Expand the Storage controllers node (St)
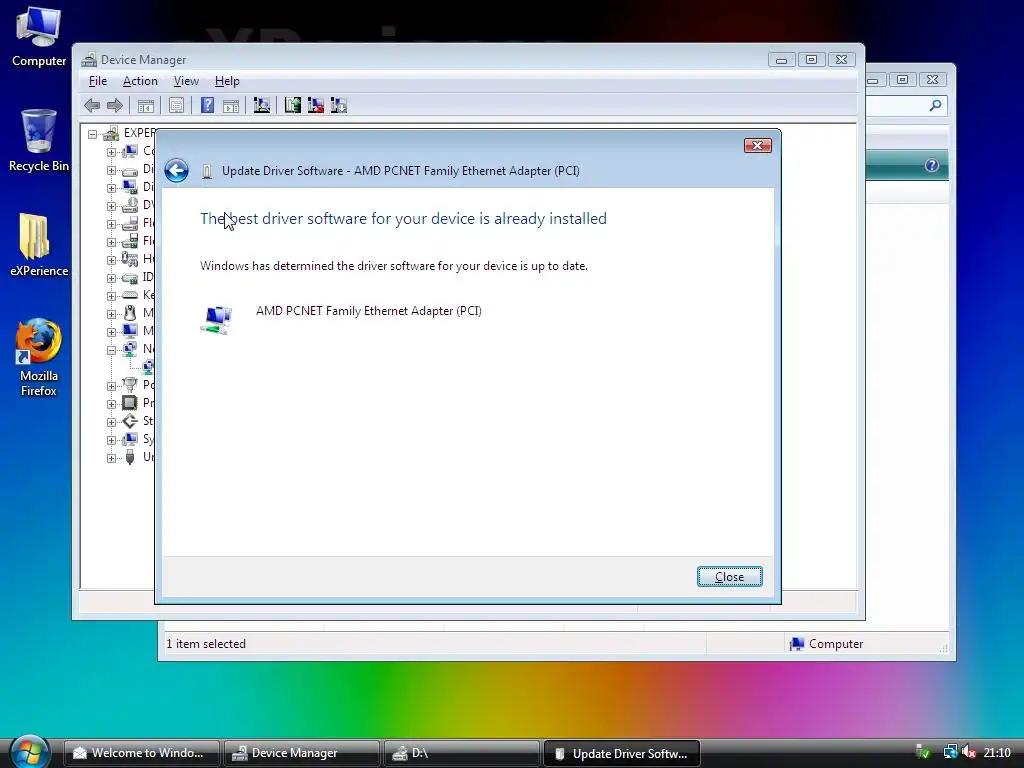This screenshot has width=1024, height=768. click(x=111, y=422)
